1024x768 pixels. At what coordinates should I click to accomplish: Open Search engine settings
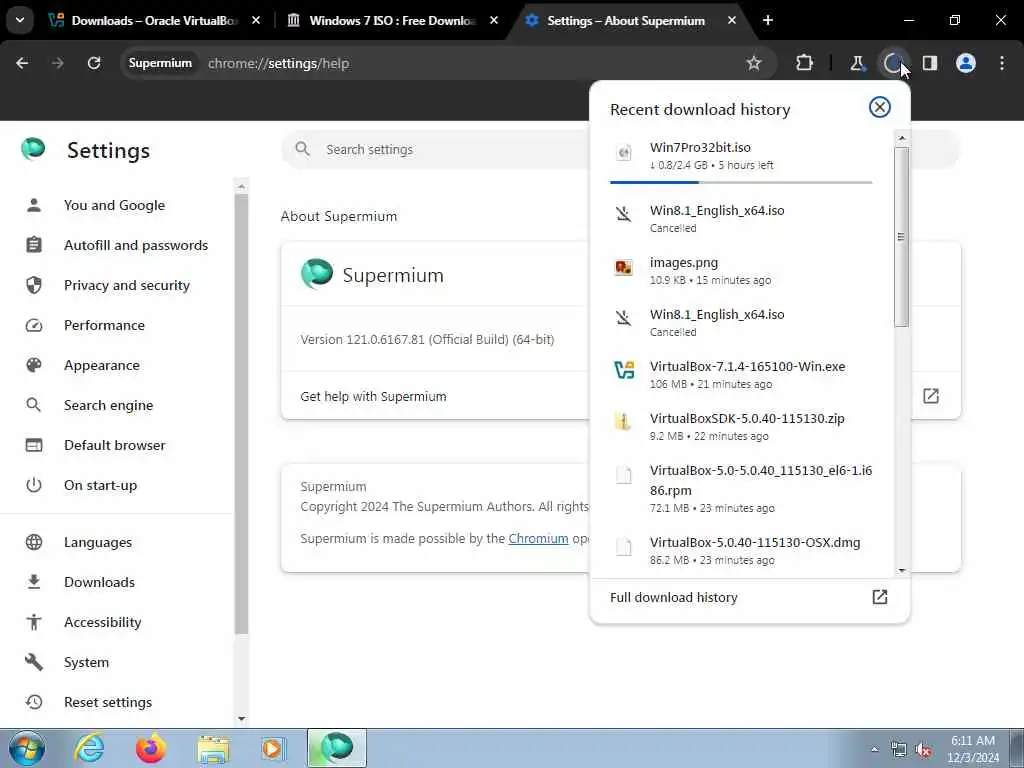(108, 405)
